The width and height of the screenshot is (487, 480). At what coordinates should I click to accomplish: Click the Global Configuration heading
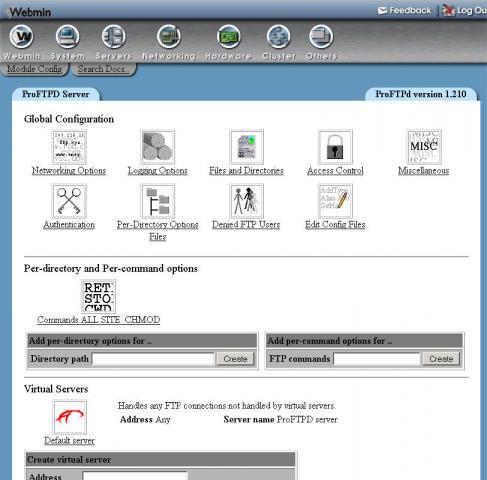point(69,119)
